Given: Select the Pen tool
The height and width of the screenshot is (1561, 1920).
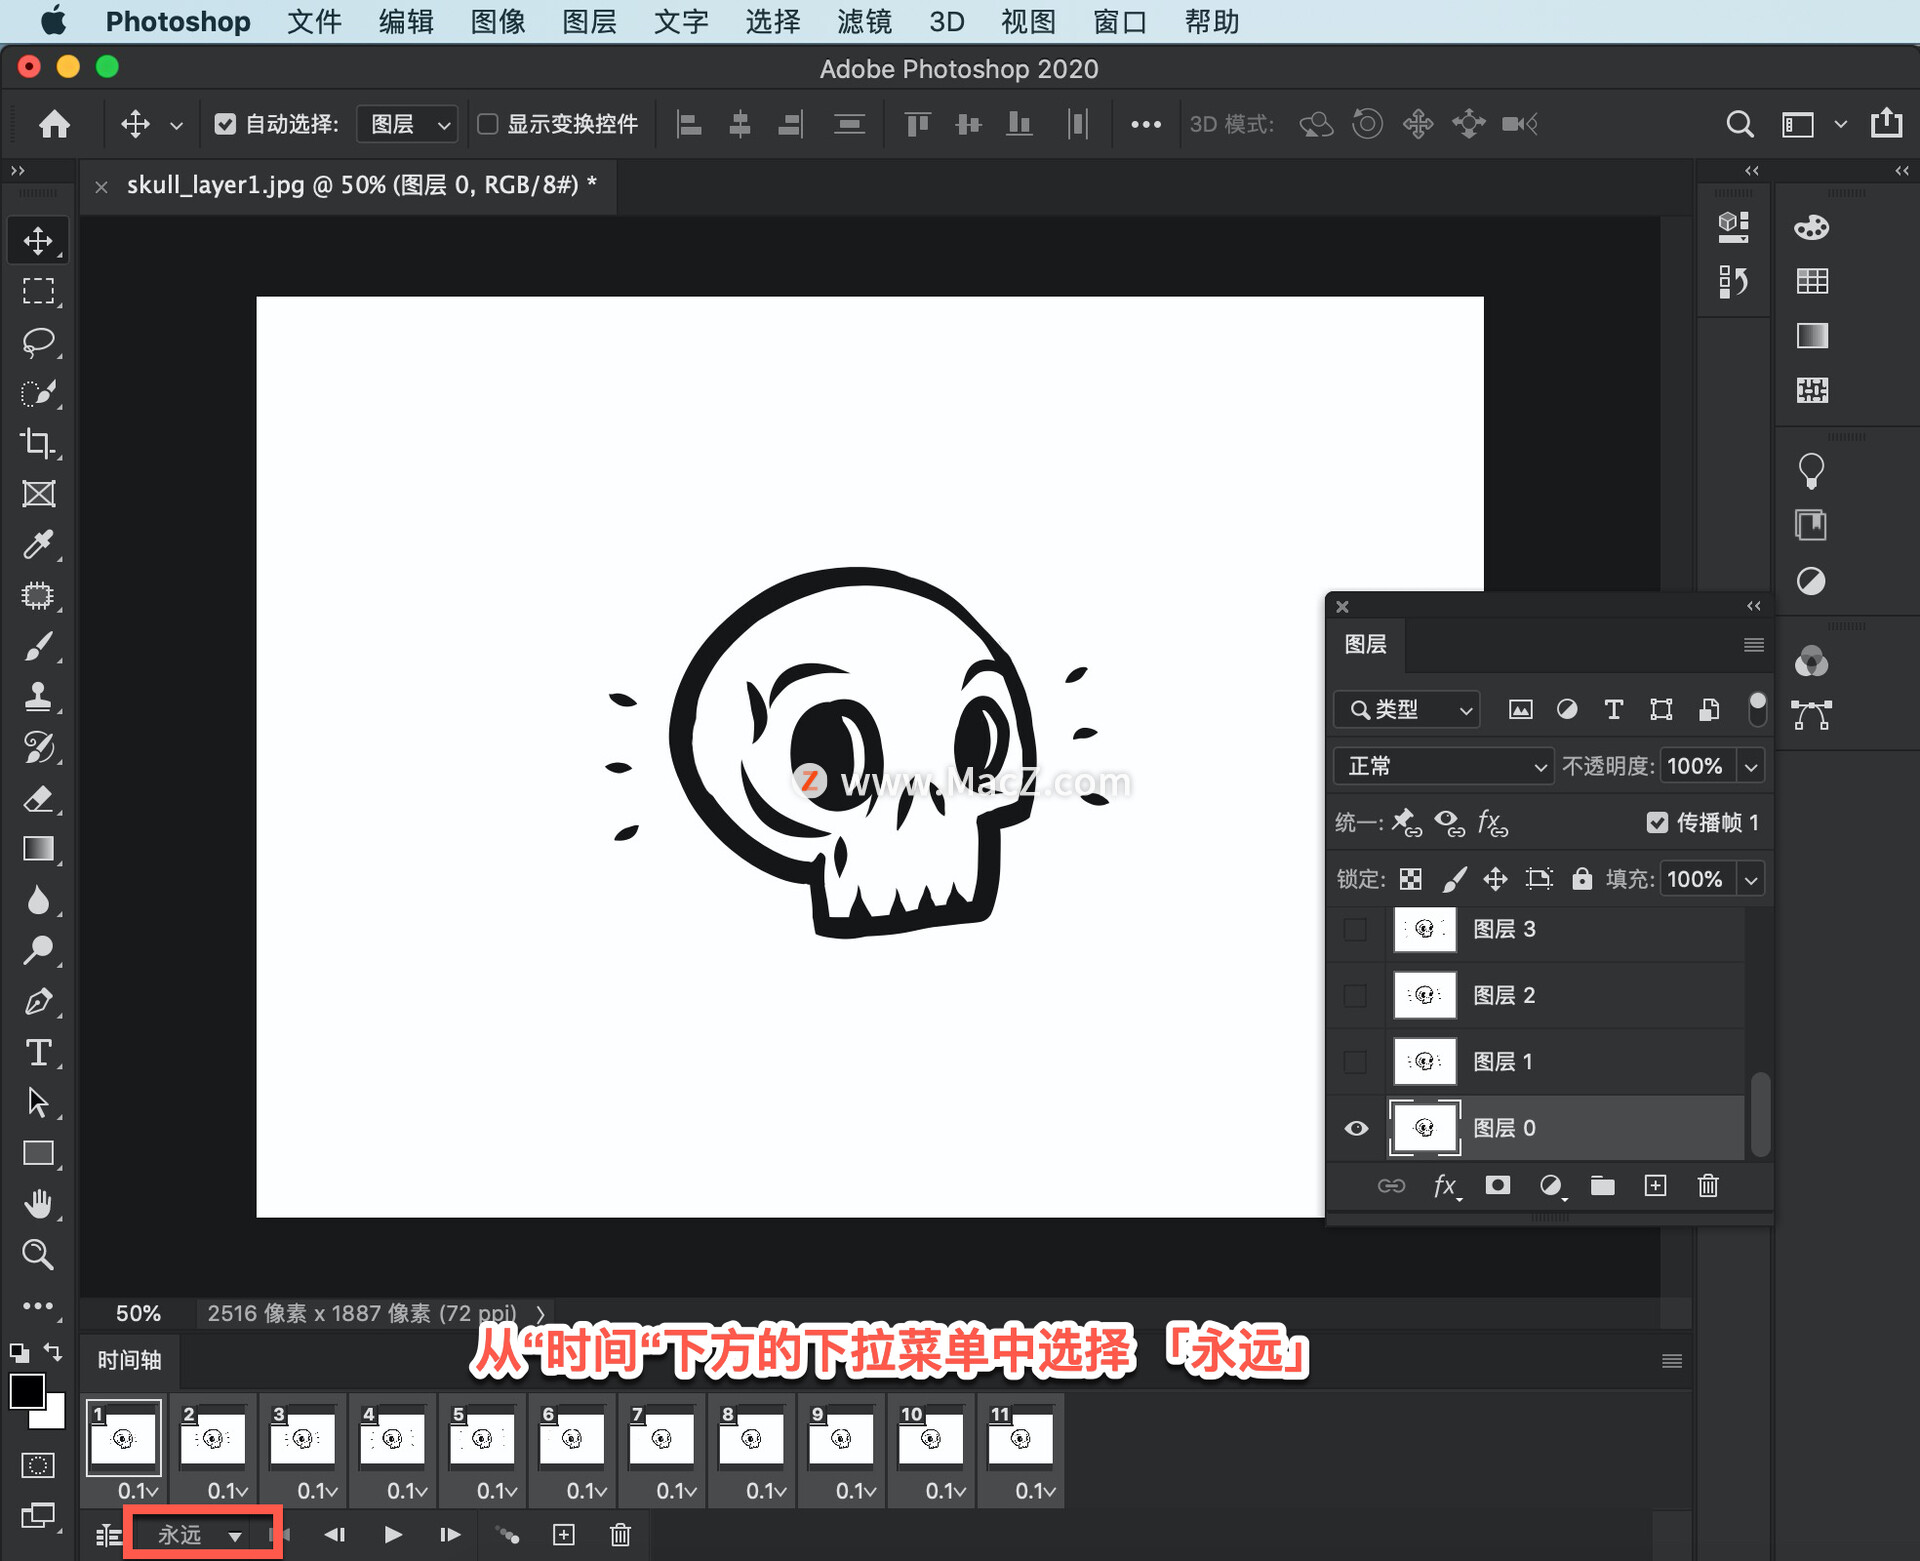Looking at the screenshot, I should tap(38, 1002).
